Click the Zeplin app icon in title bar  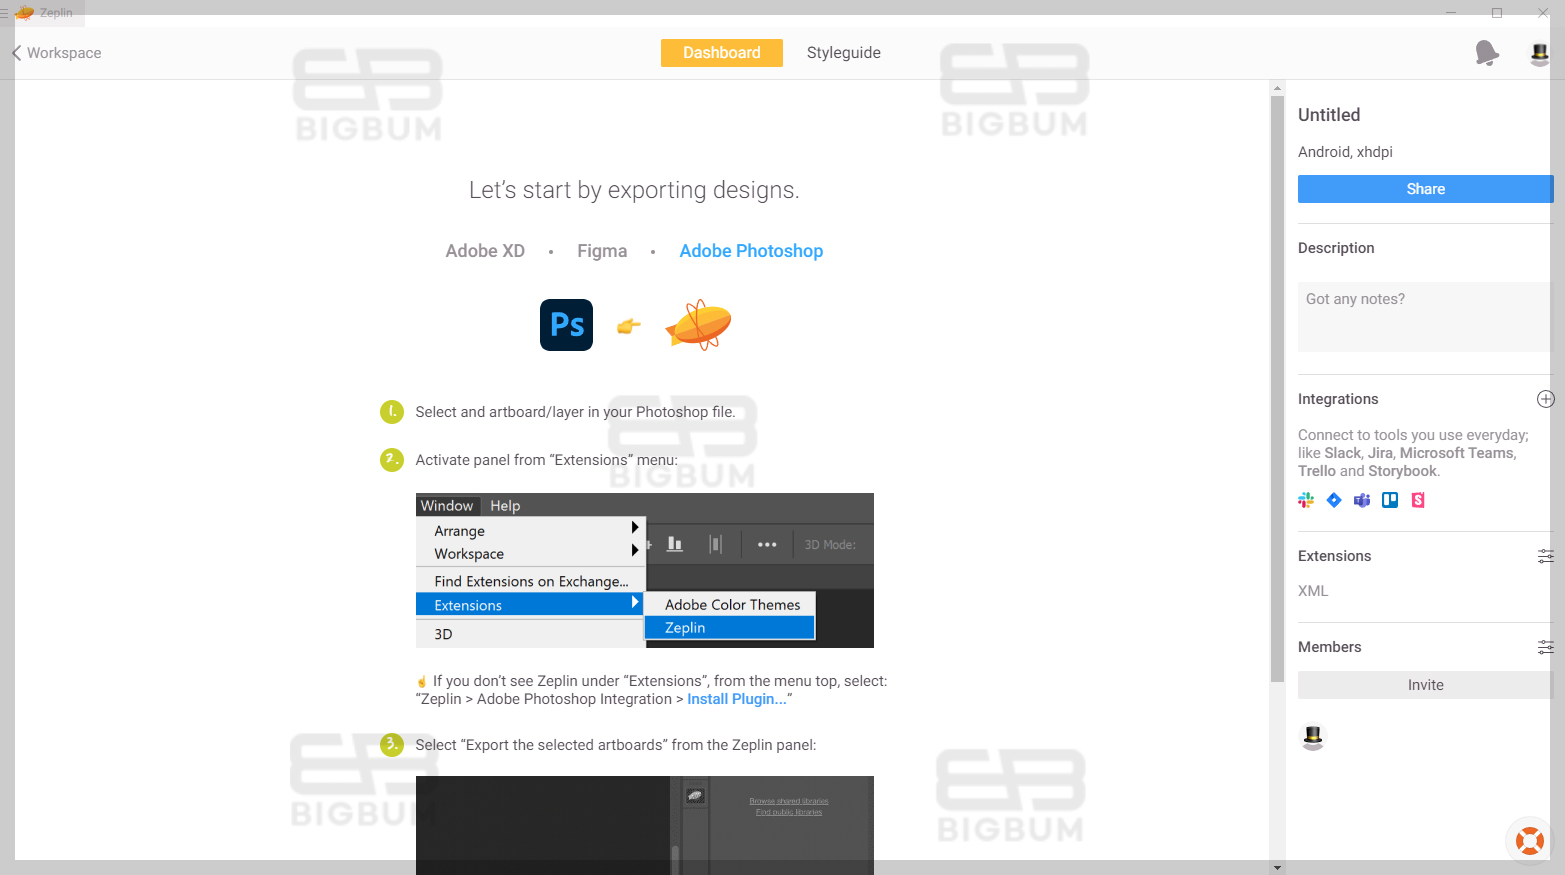point(25,12)
